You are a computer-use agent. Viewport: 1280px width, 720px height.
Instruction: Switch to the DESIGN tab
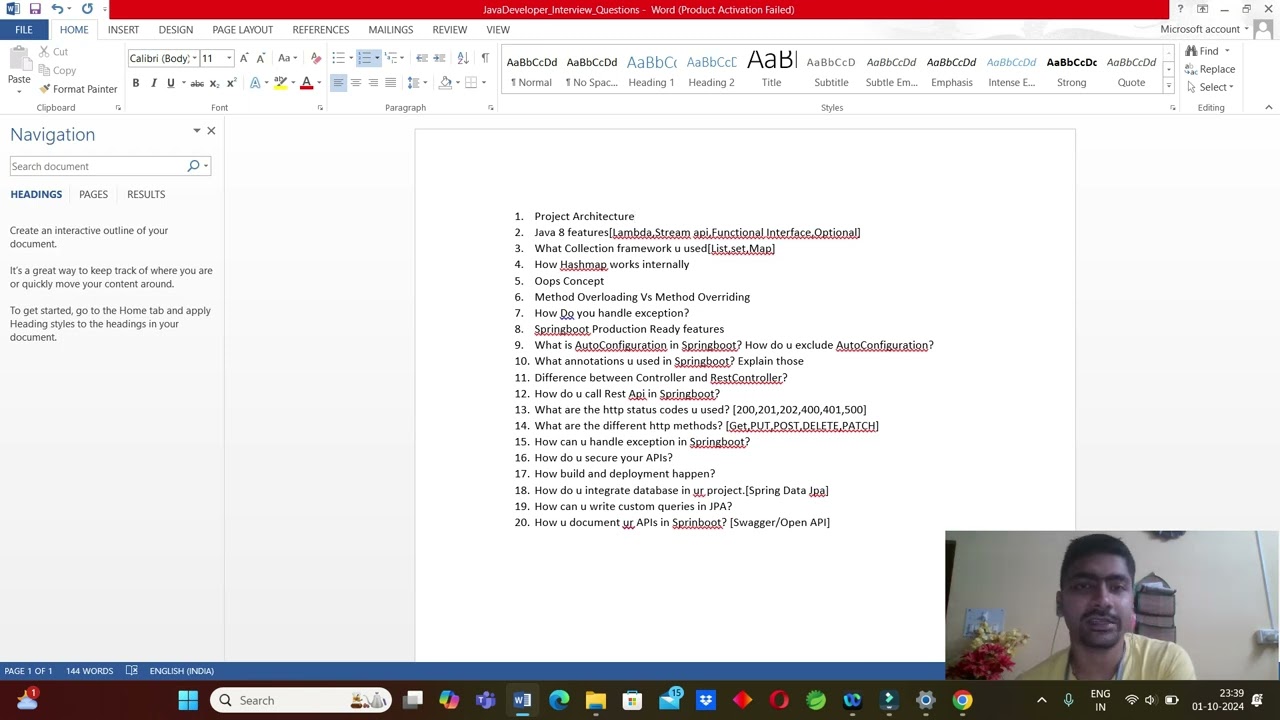175,30
